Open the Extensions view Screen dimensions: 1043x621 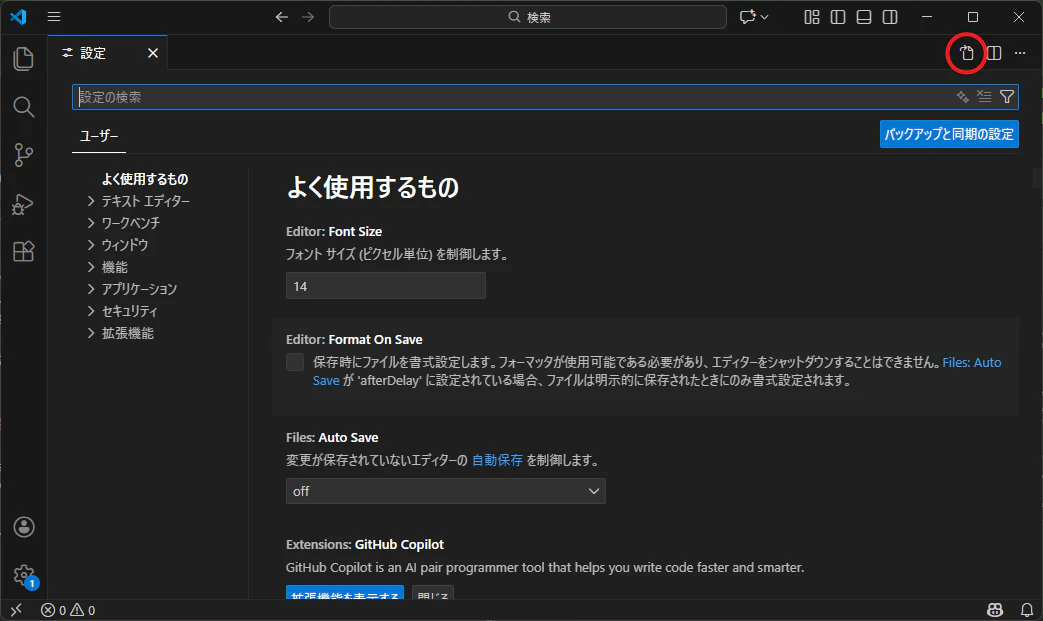23,251
